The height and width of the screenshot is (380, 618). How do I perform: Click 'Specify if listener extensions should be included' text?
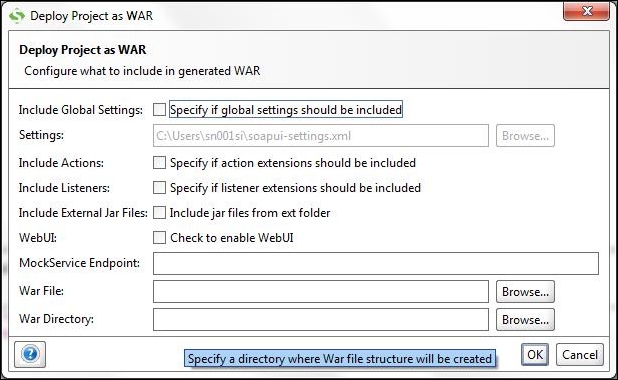pos(295,188)
